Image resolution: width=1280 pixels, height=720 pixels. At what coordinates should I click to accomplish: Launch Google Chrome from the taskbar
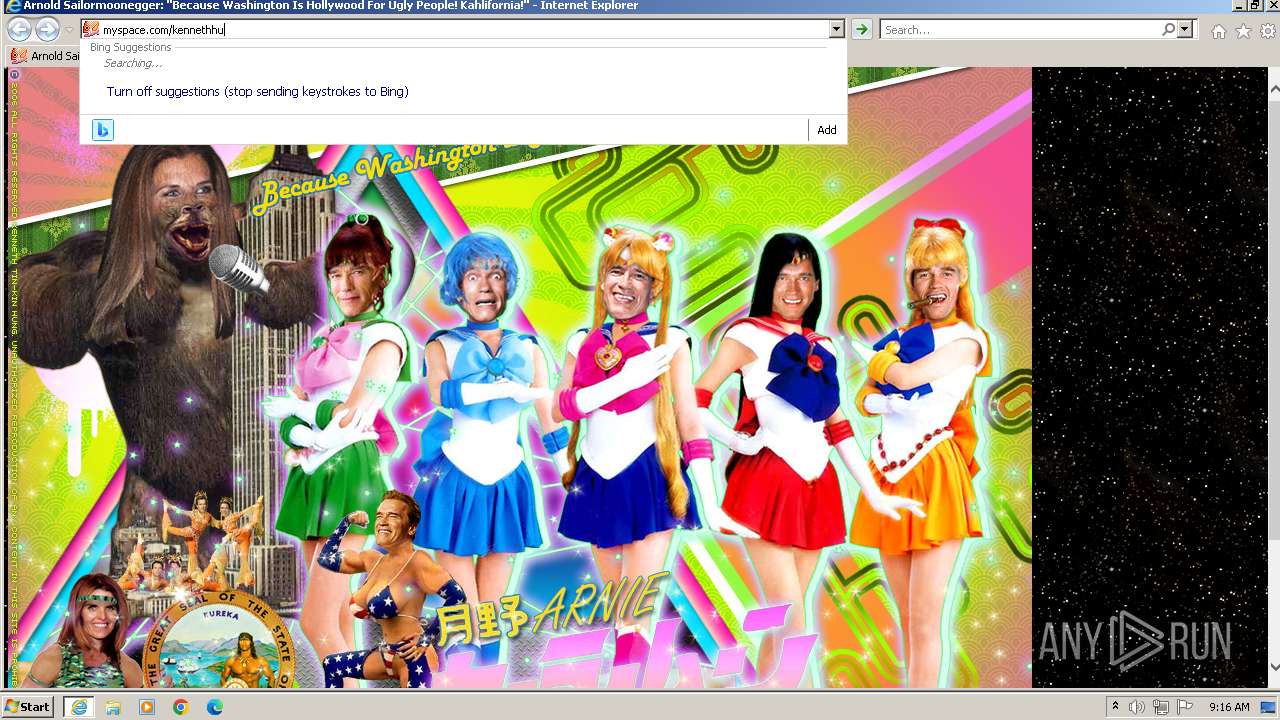[x=181, y=707]
